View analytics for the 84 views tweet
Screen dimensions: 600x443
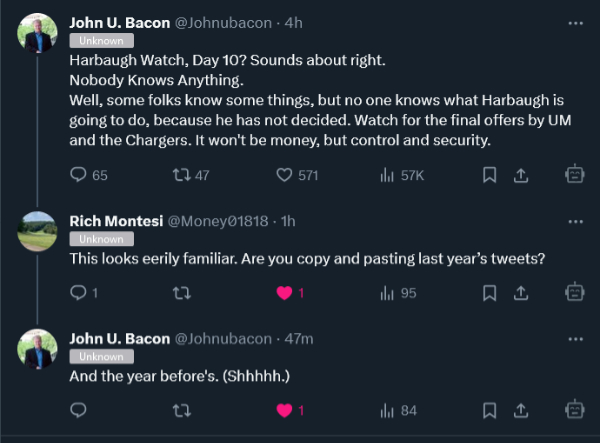386,410
